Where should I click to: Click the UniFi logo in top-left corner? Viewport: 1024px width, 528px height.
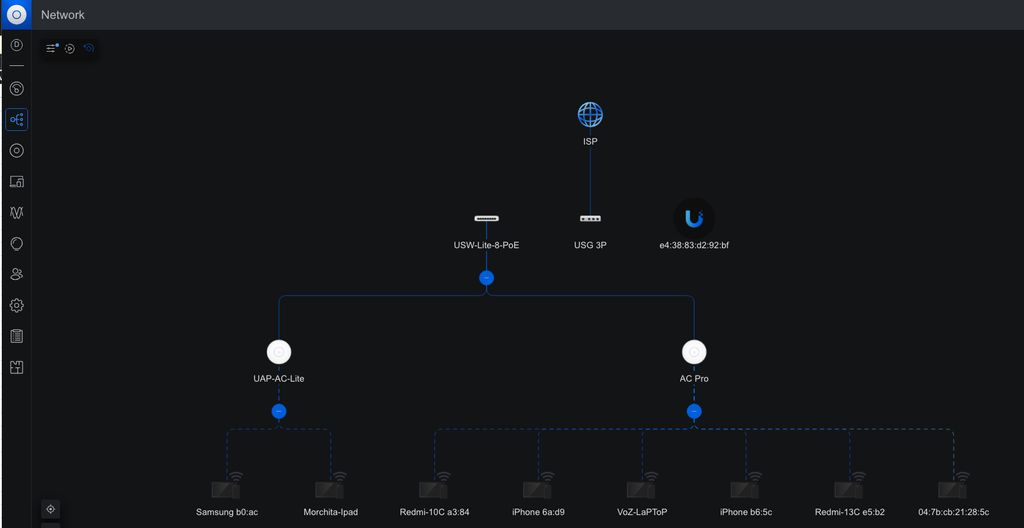[x=16, y=14]
